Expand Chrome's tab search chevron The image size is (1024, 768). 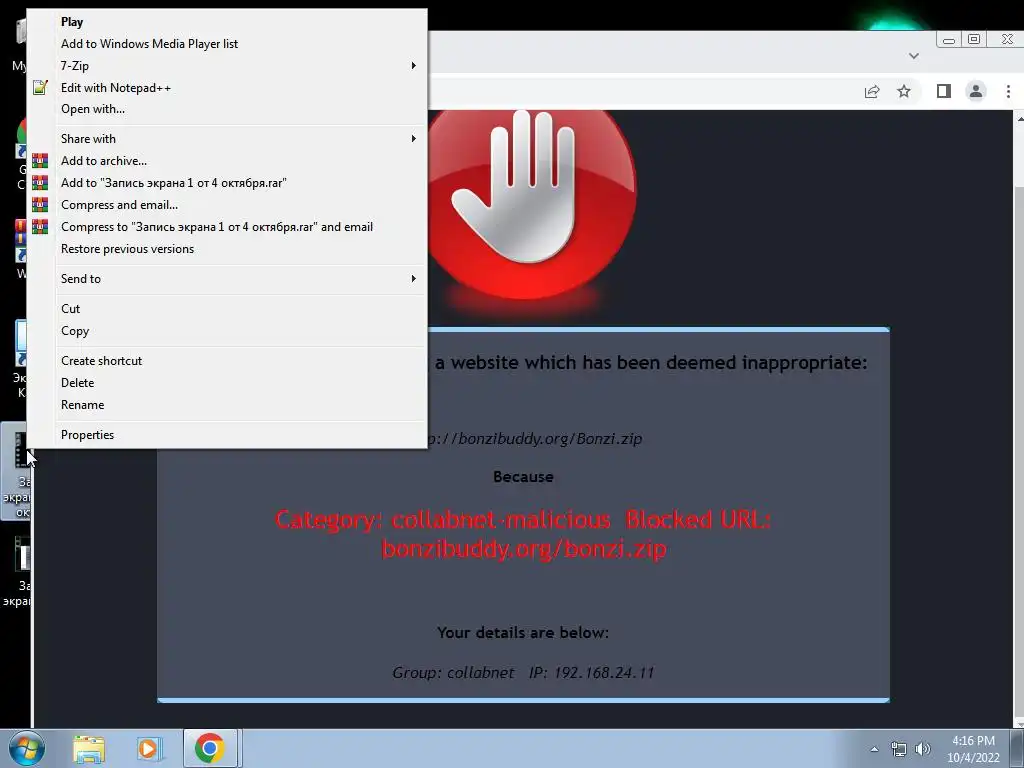coord(914,56)
